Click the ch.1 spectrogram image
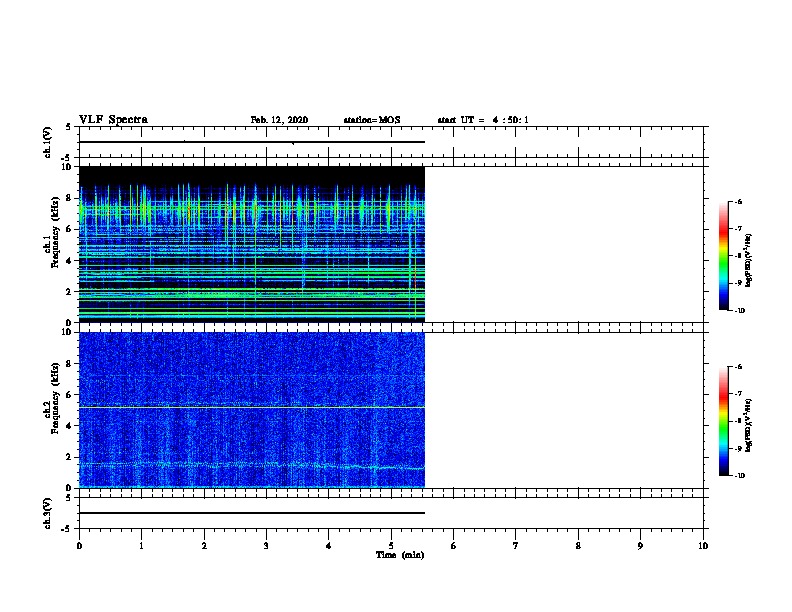Viewport: 792px width, 612px height. (252, 244)
